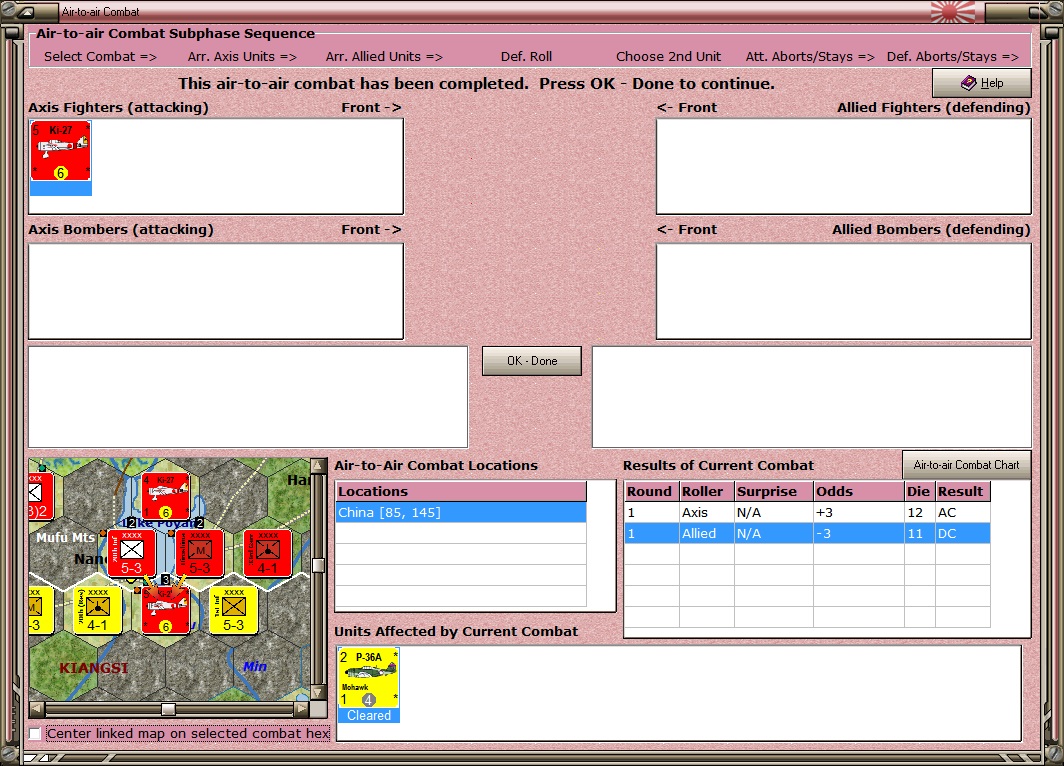The image size is (1064, 766).
Task: Select the Allied roller cell in results
Action: tap(706, 533)
